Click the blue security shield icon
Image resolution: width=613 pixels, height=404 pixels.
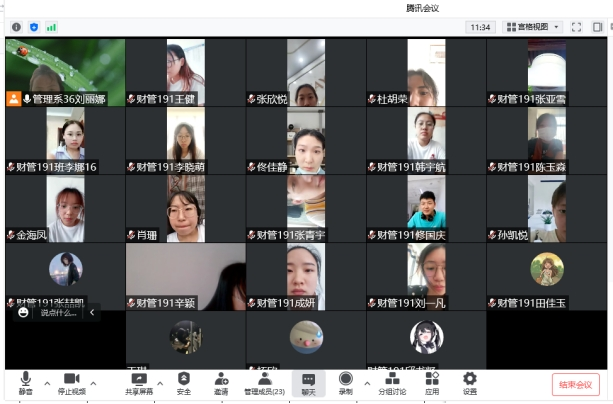(x=33, y=27)
